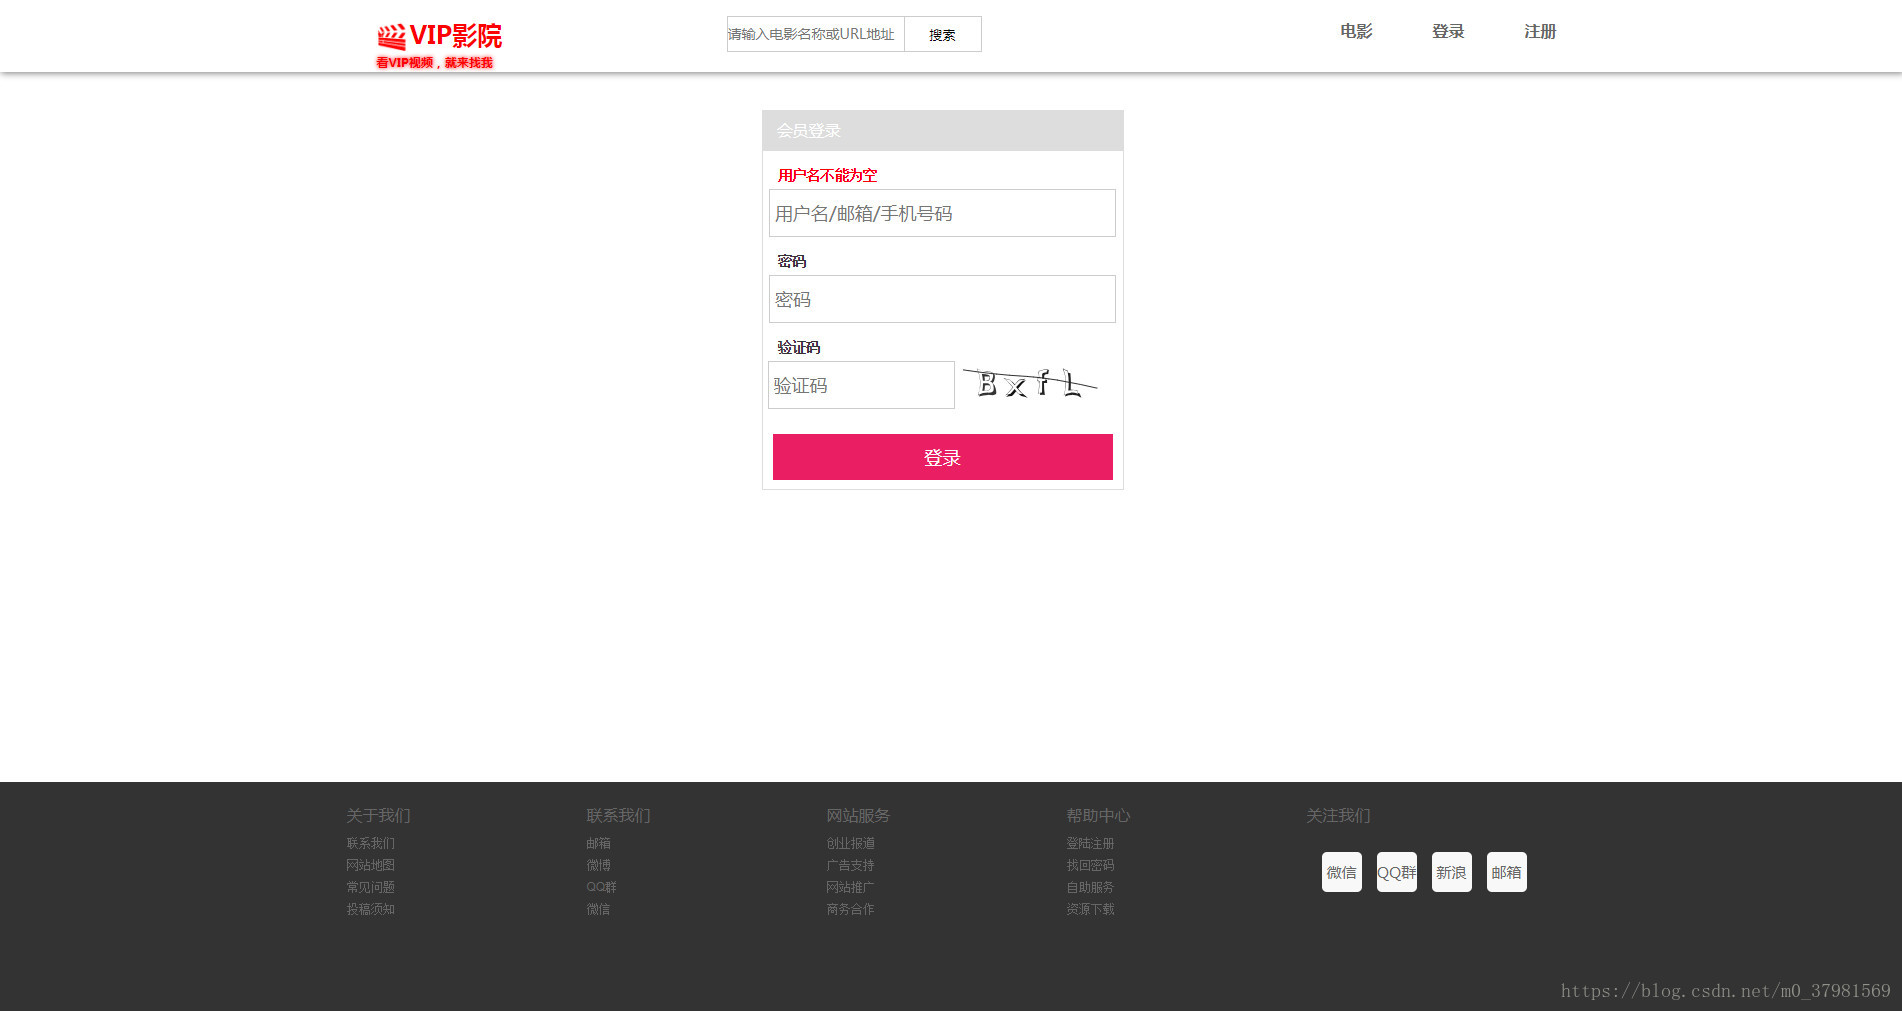Open the 自助服务 help link
Image resolution: width=1902 pixels, height=1011 pixels.
1090,887
